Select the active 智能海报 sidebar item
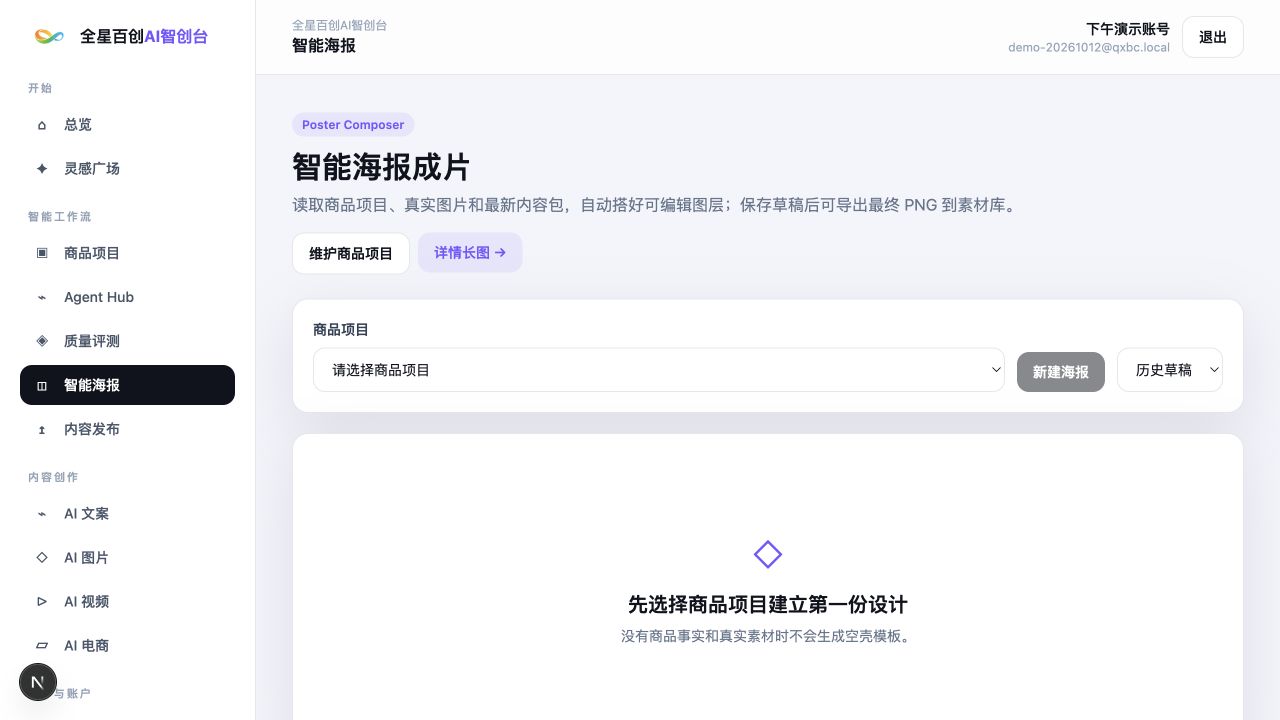The width and height of the screenshot is (1280, 720). pos(128,385)
